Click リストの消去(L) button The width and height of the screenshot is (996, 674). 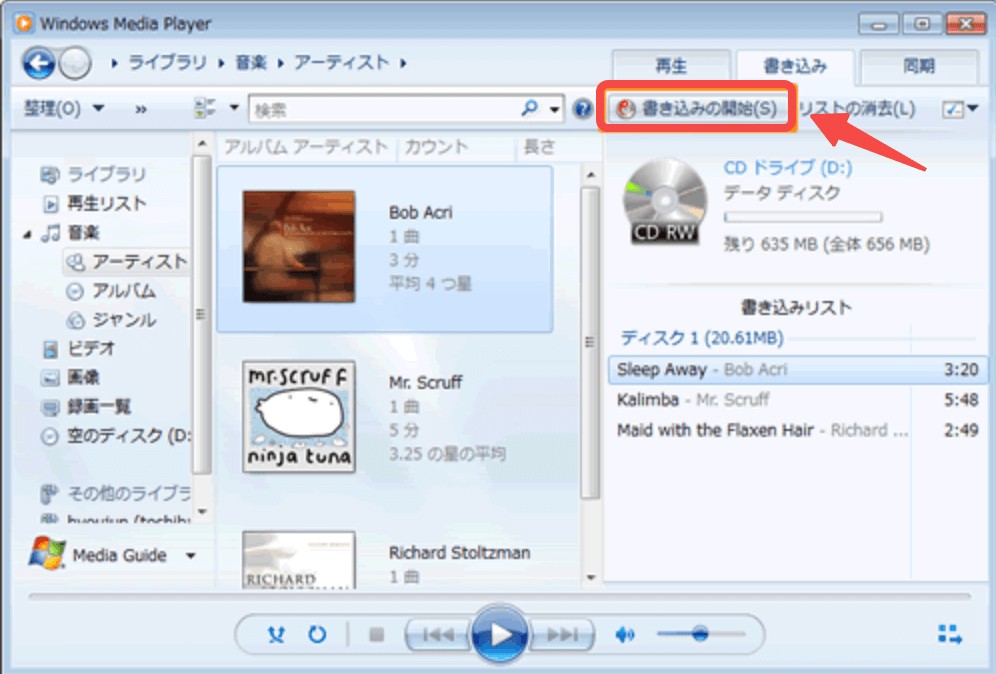[856, 109]
